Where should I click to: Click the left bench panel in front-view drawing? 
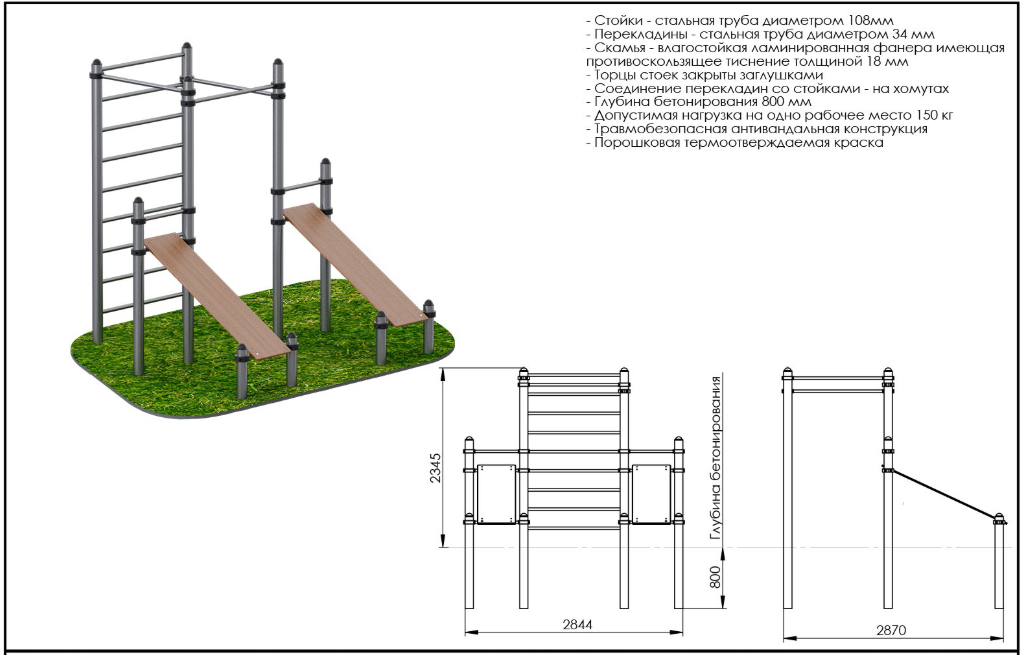[497, 493]
